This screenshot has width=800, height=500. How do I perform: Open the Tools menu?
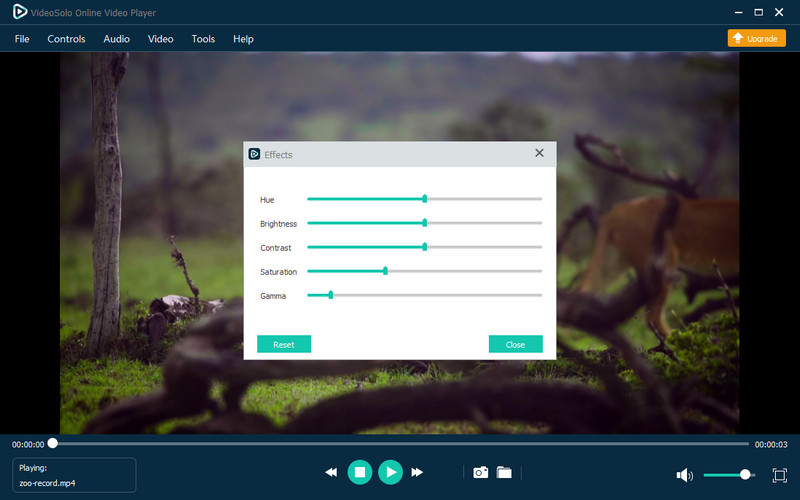tap(203, 39)
